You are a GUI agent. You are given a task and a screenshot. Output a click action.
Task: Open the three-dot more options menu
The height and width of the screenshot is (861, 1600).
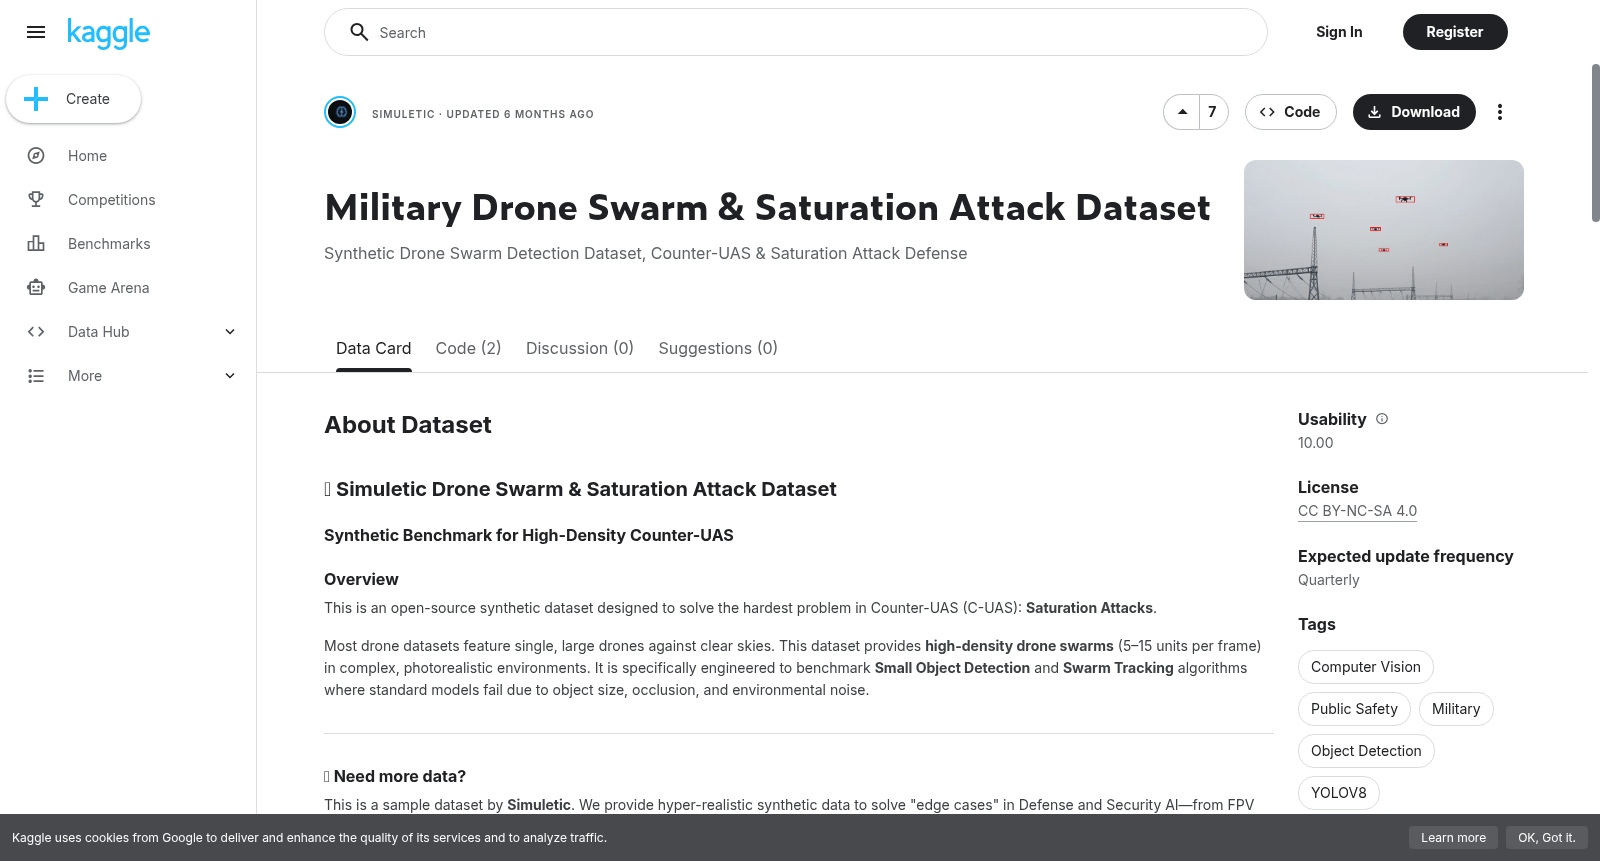click(1499, 112)
